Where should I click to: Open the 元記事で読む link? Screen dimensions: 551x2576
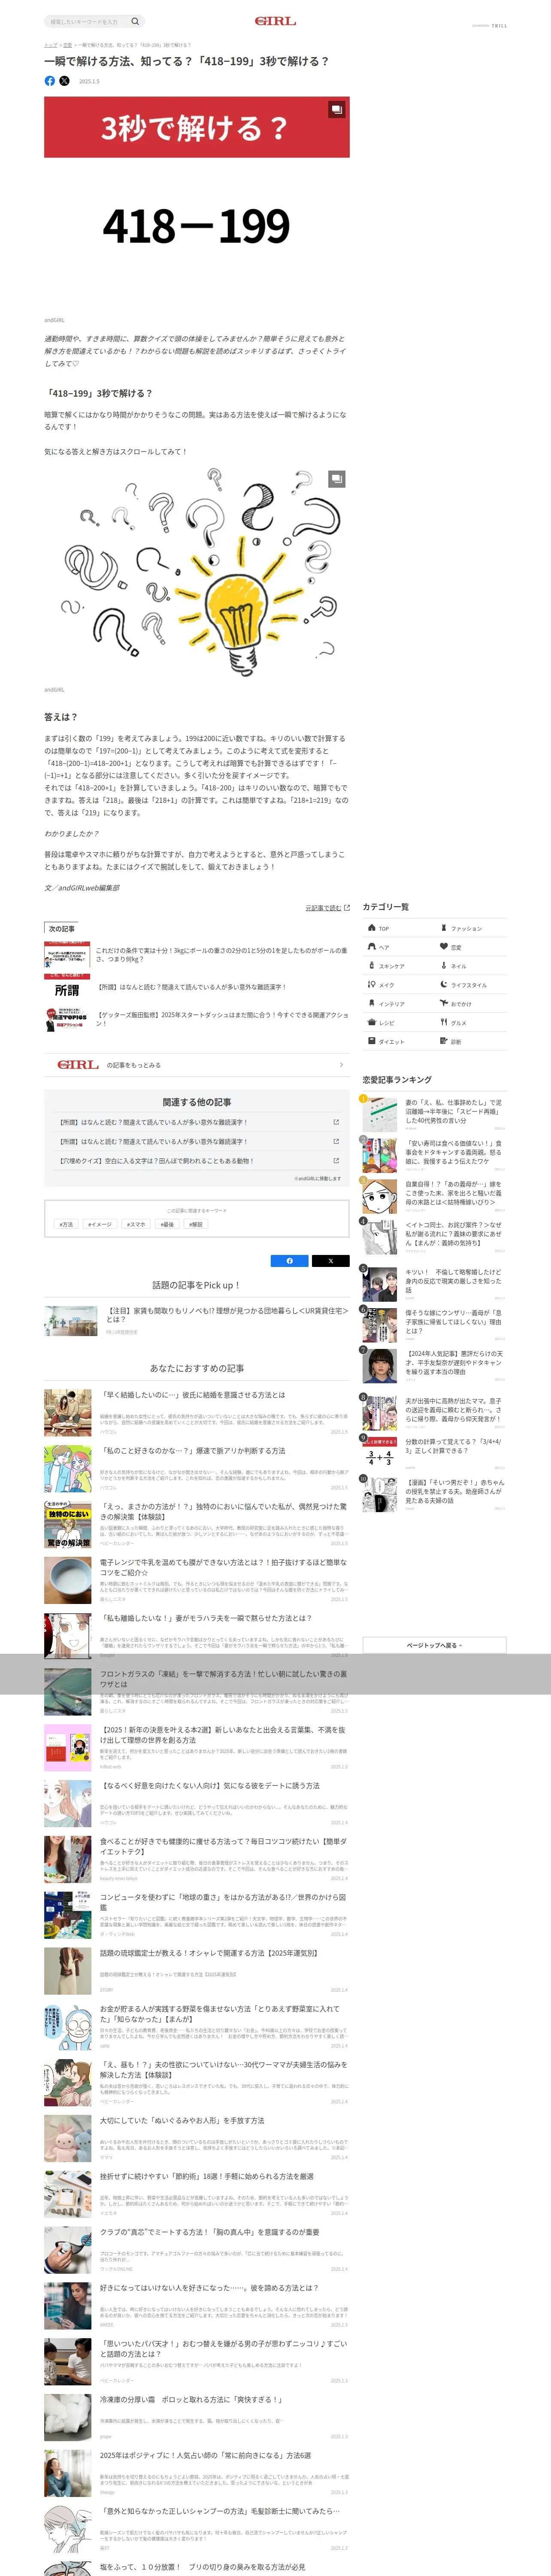click(x=327, y=908)
